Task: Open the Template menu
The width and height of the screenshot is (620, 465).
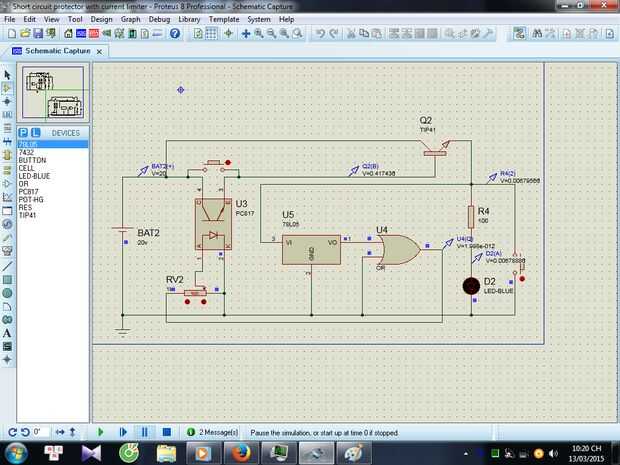Action: tap(224, 18)
